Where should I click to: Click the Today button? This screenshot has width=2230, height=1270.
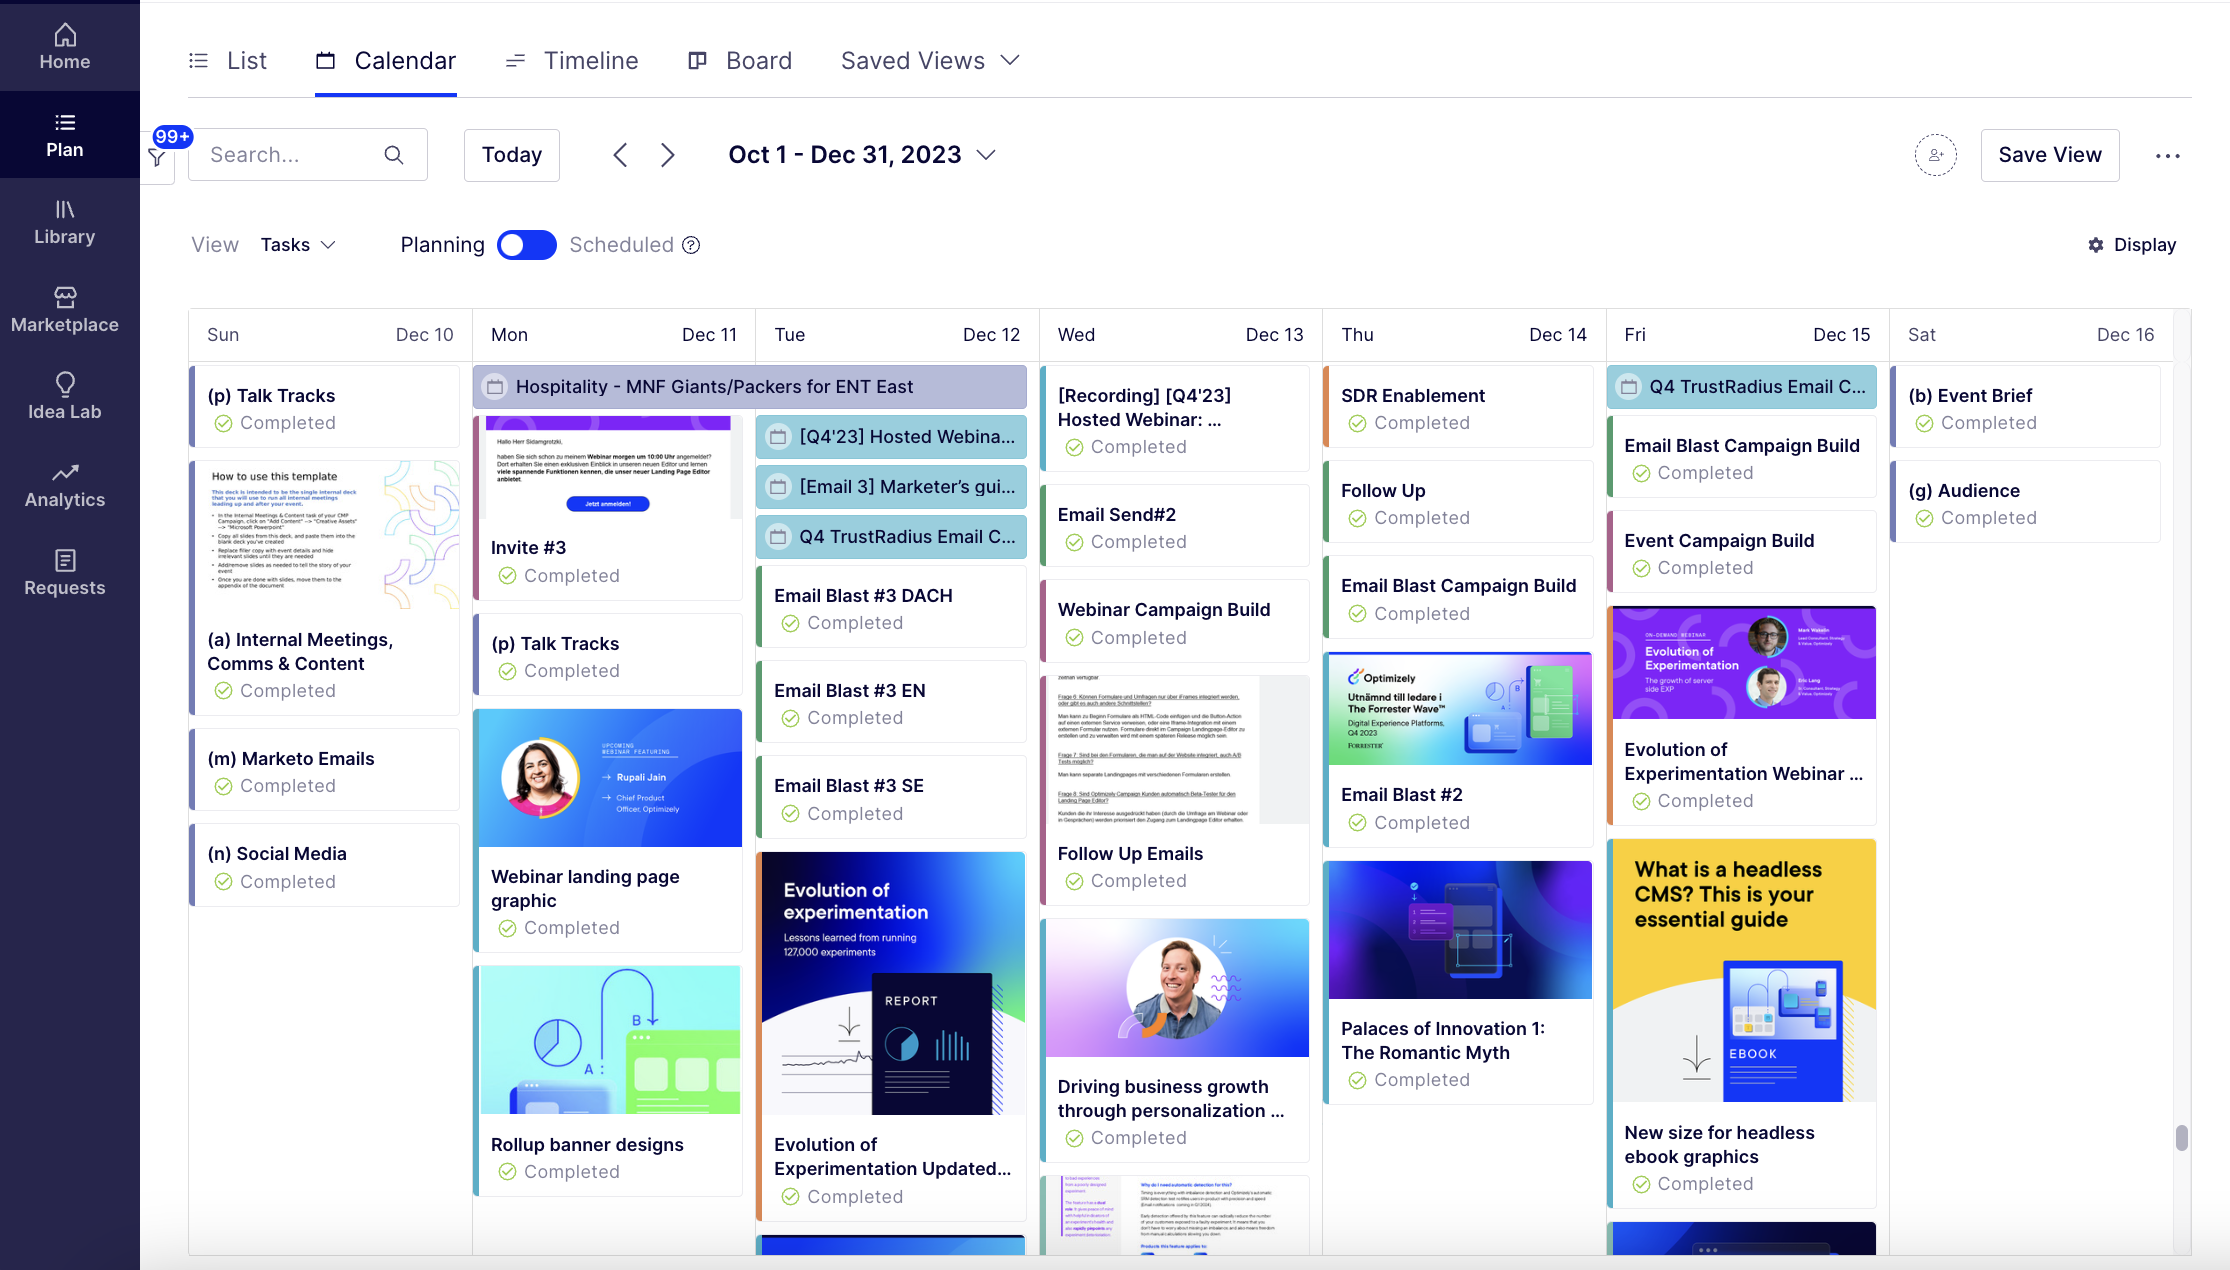tap(512, 155)
